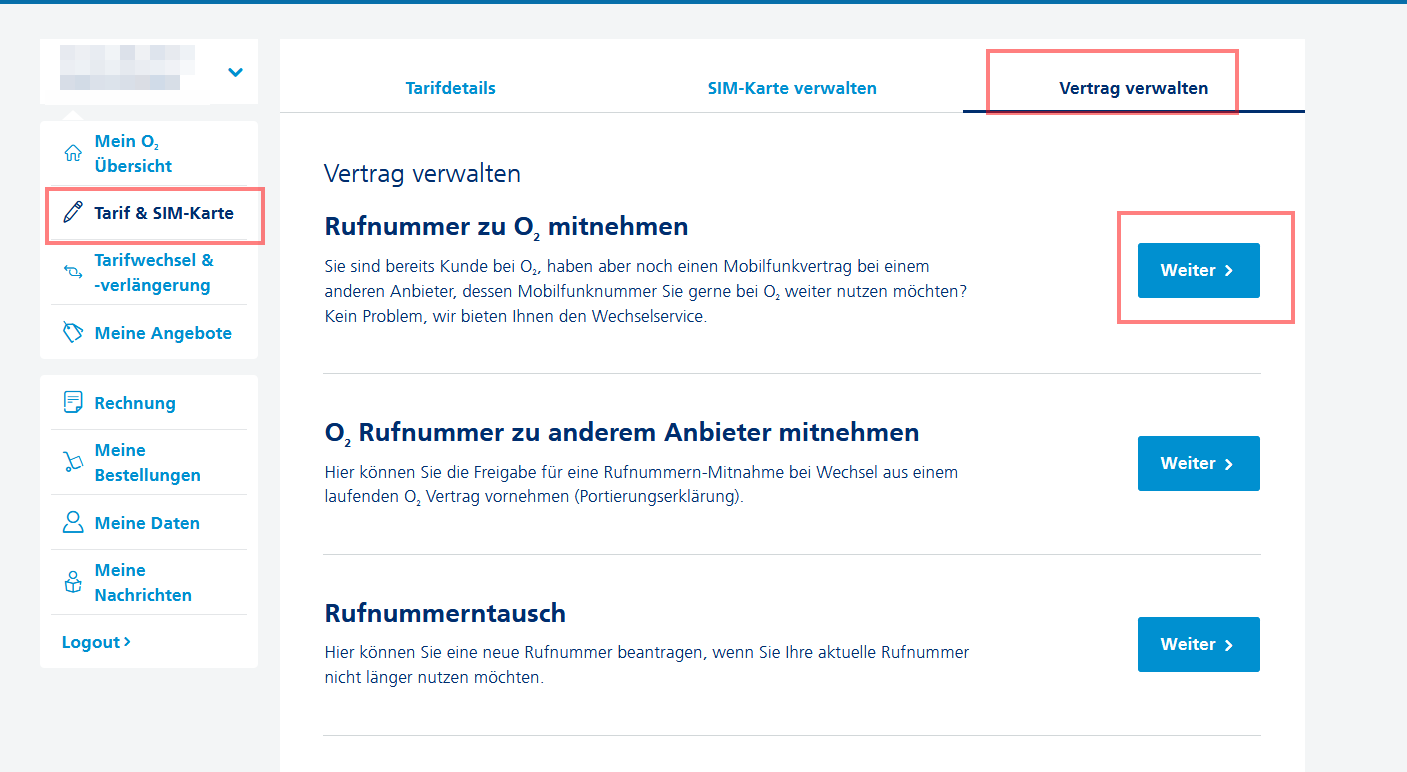The width and height of the screenshot is (1407, 772).
Task: Click the 'Rufnummer zu O2 mitnehmen' heading
Action: tap(507, 228)
